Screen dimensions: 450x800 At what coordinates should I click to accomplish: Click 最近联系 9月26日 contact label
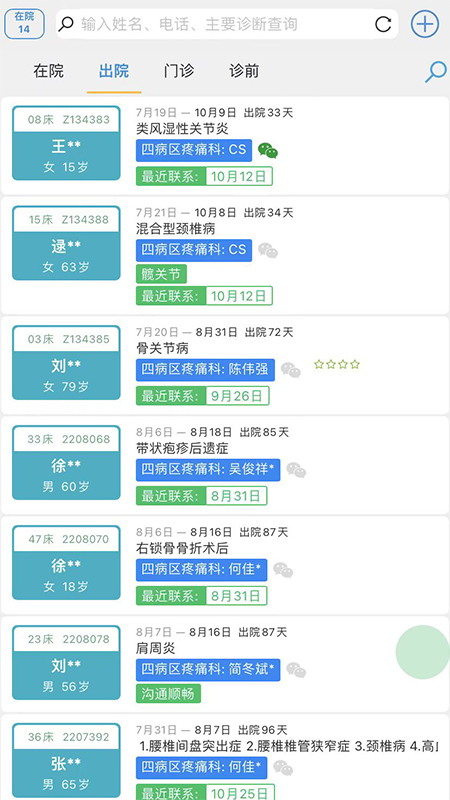[x=203, y=396]
